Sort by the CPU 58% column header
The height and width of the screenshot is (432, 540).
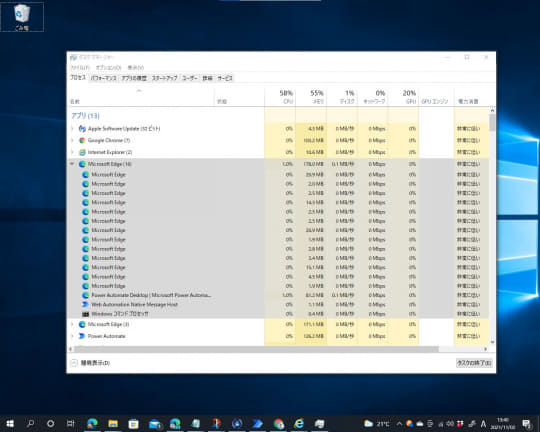(x=280, y=97)
